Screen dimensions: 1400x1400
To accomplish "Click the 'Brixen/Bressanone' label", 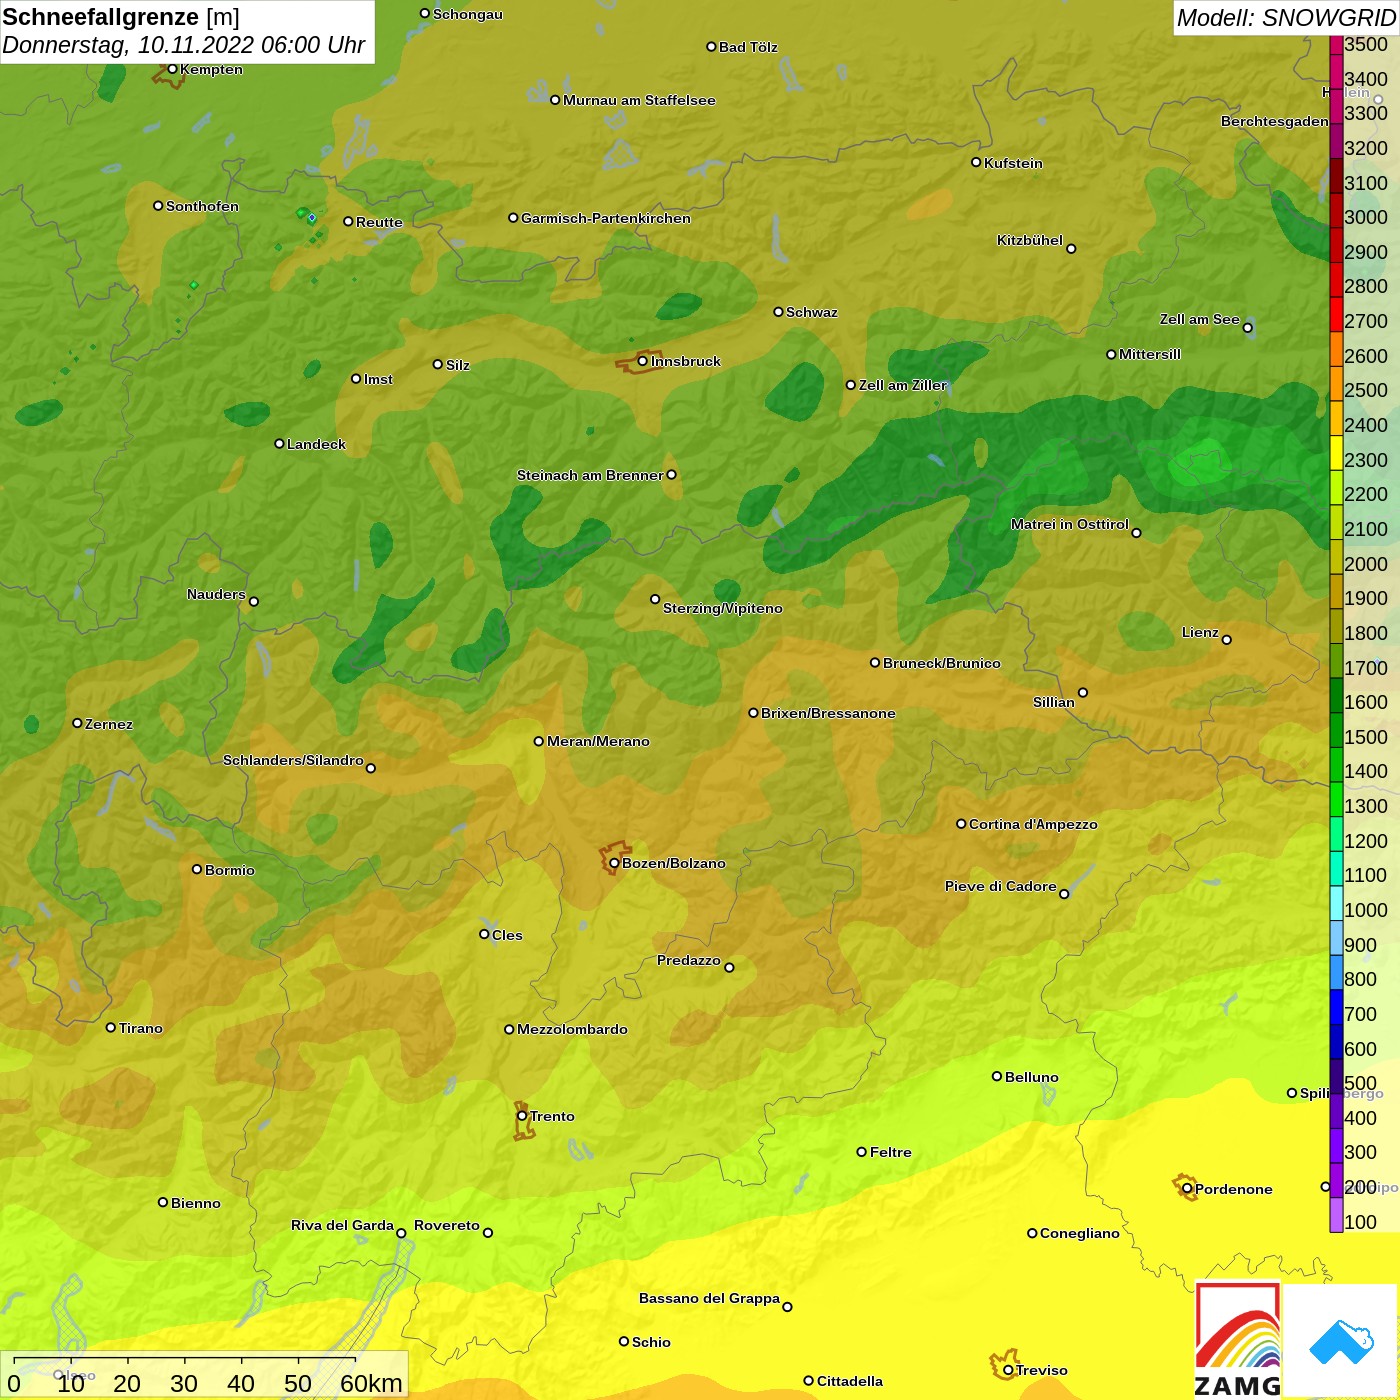I will pos(828,713).
